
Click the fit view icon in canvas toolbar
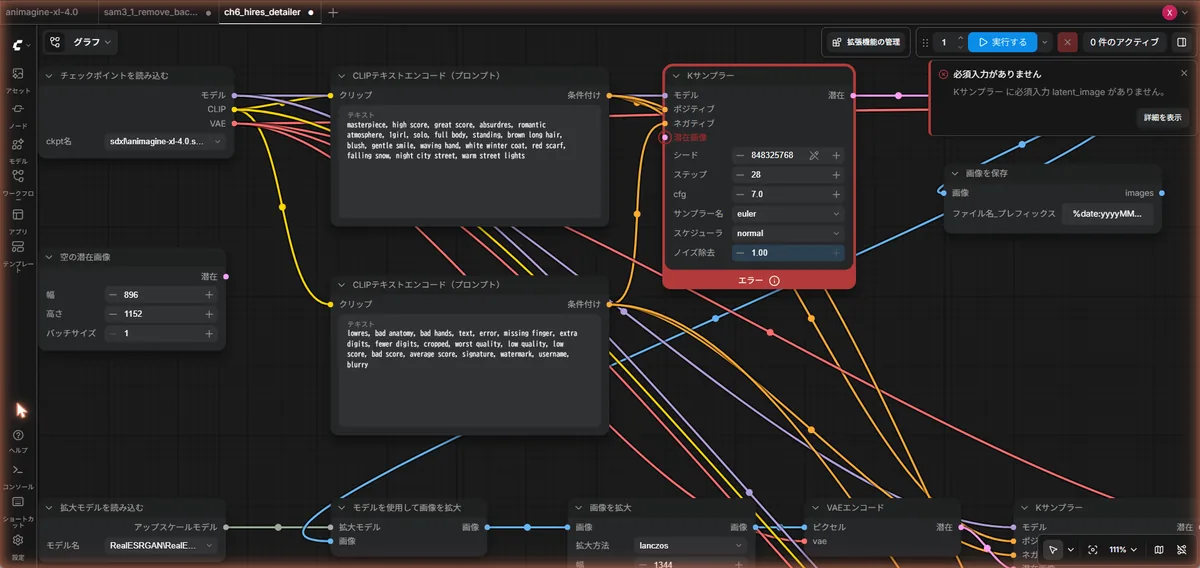point(1093,549)
